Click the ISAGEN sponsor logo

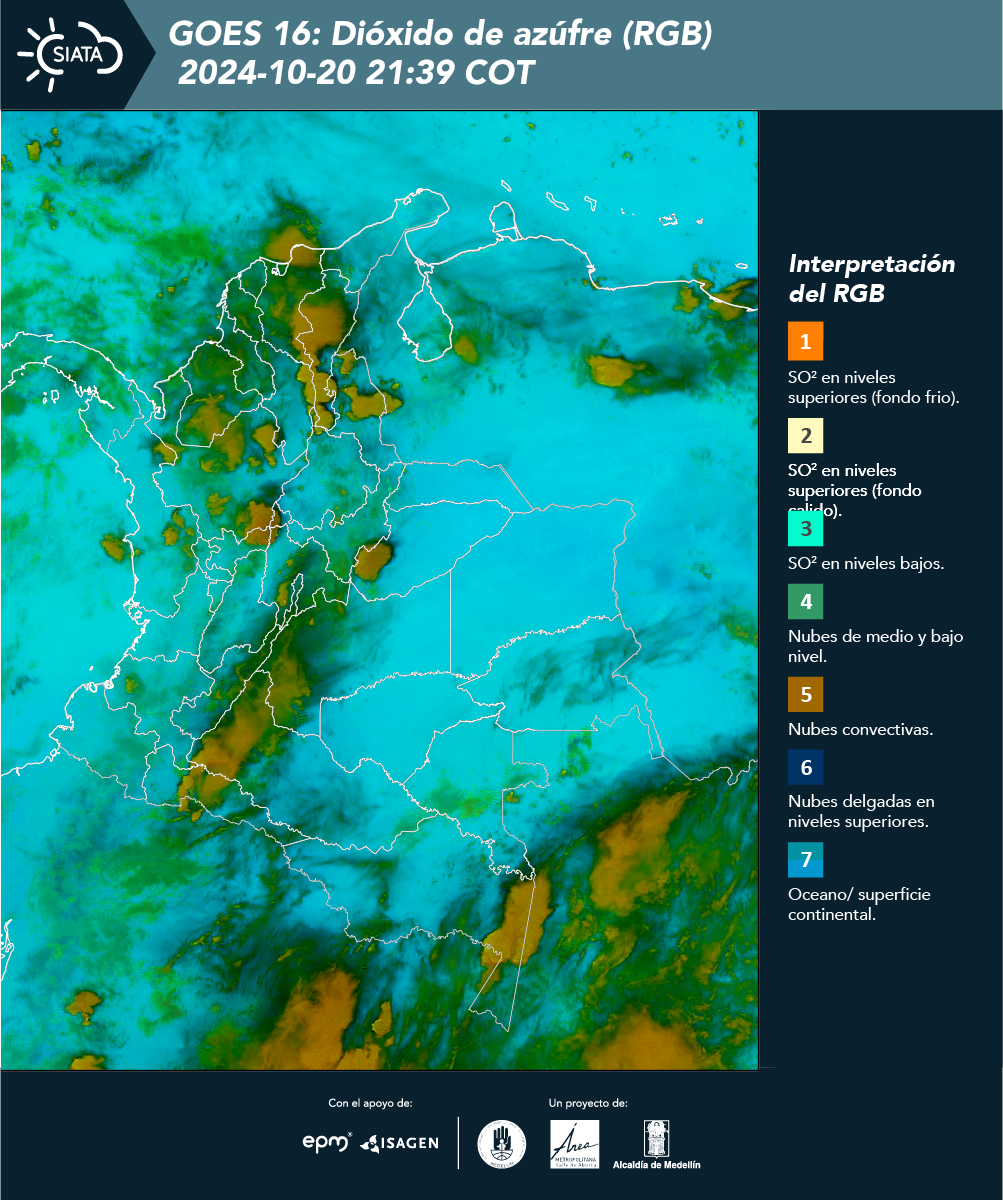point(399,1143)
